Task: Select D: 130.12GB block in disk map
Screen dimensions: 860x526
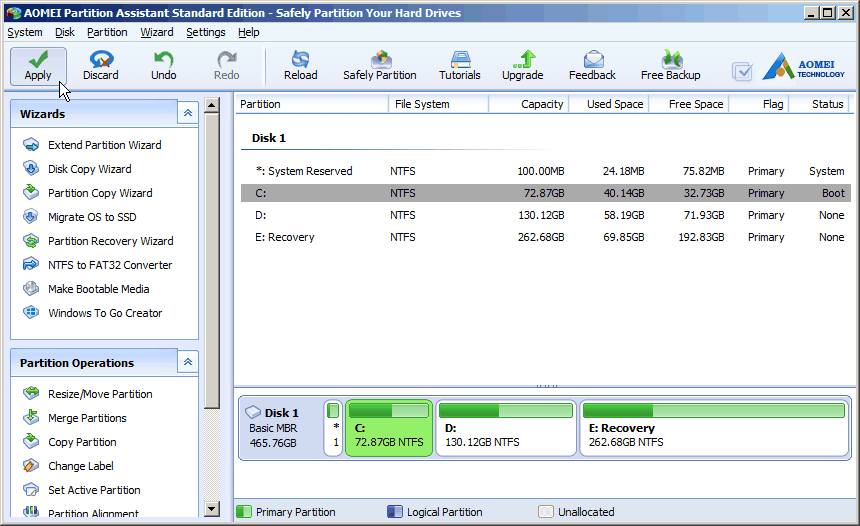Action: [x=506, y=428]
